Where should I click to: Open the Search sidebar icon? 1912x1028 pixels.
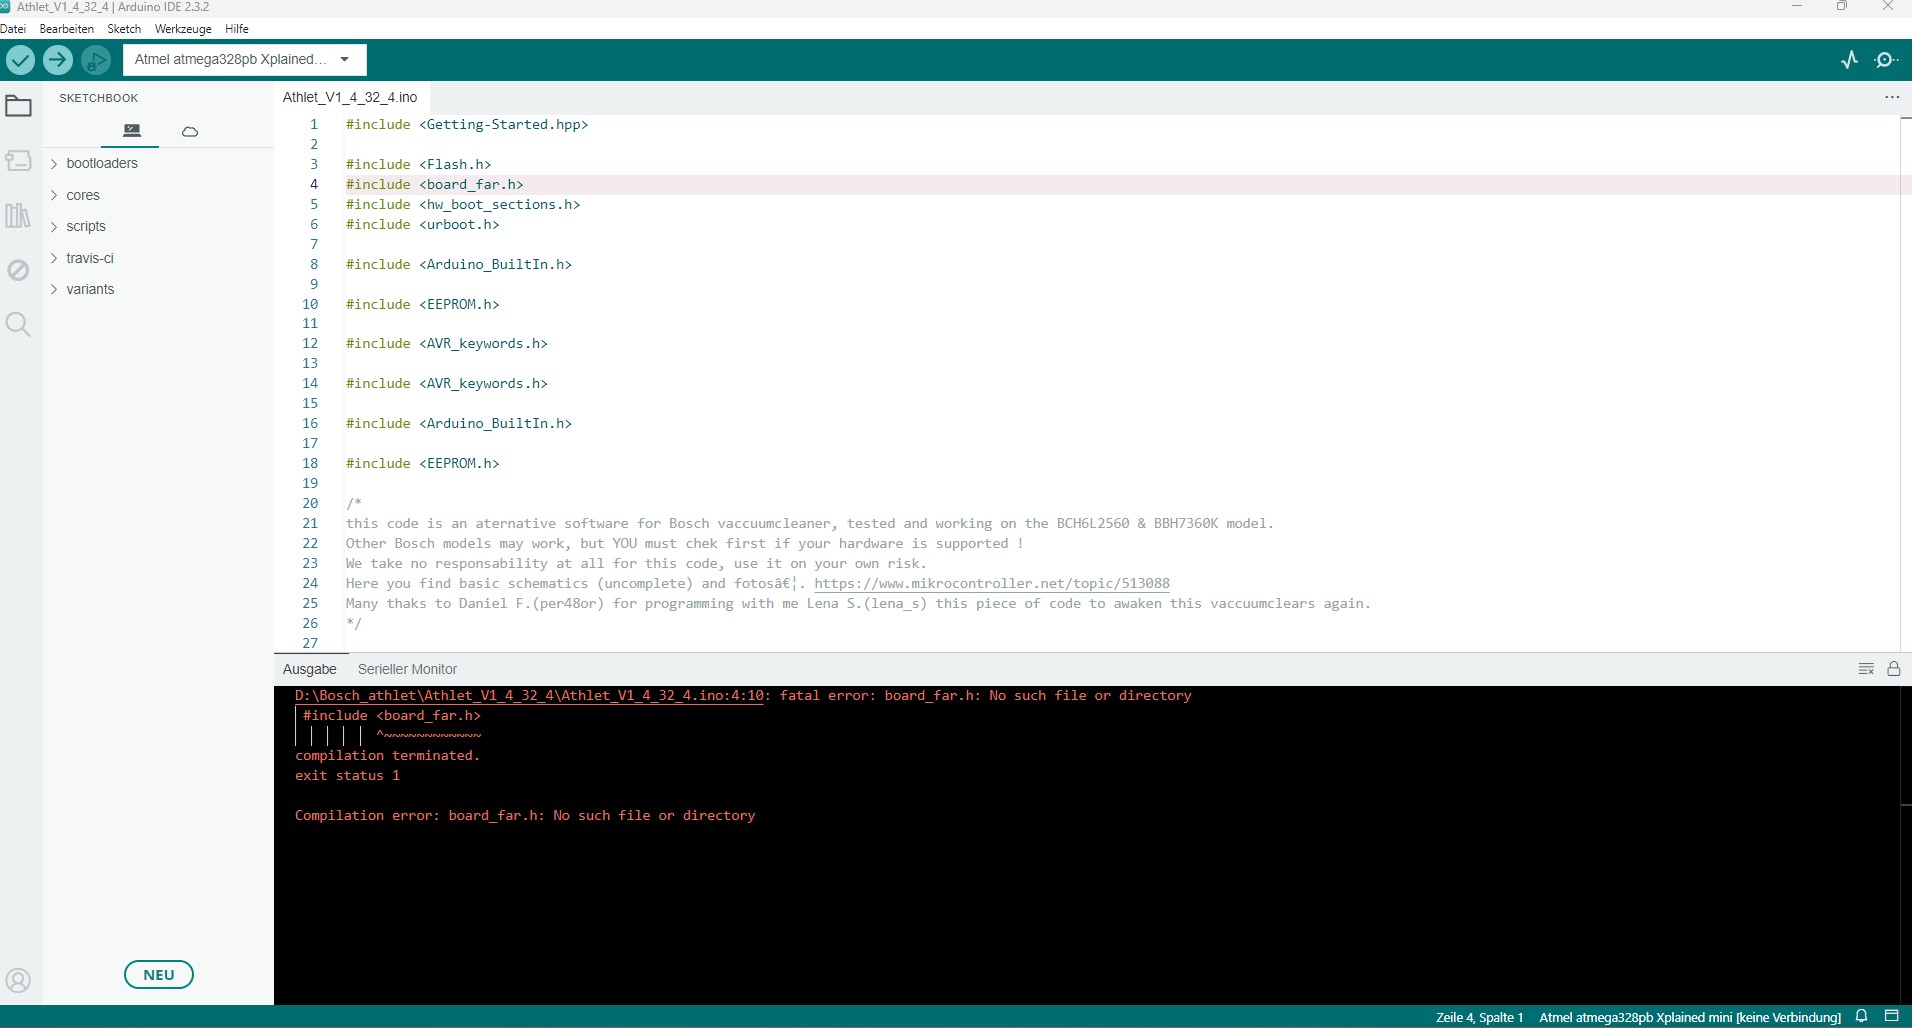point(19,324)
